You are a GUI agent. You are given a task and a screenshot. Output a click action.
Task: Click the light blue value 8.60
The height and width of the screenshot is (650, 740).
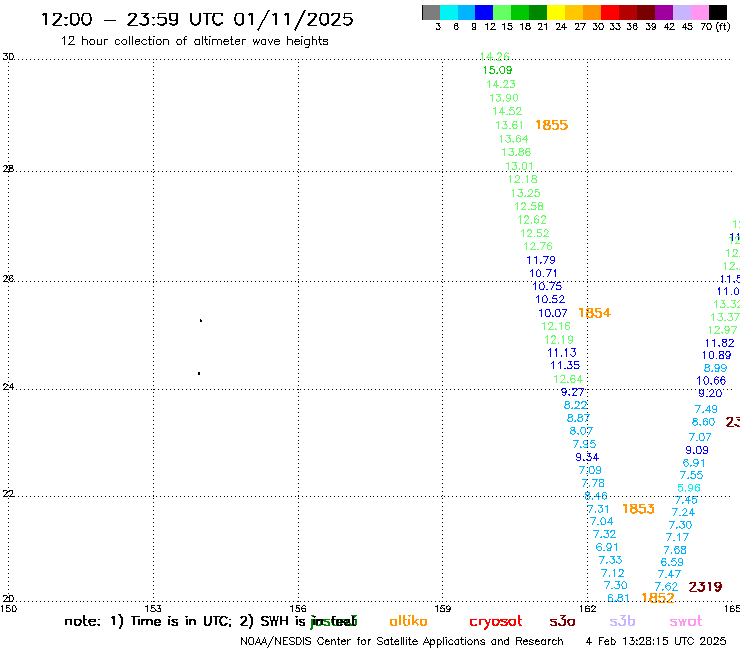[x=703, y=422]
